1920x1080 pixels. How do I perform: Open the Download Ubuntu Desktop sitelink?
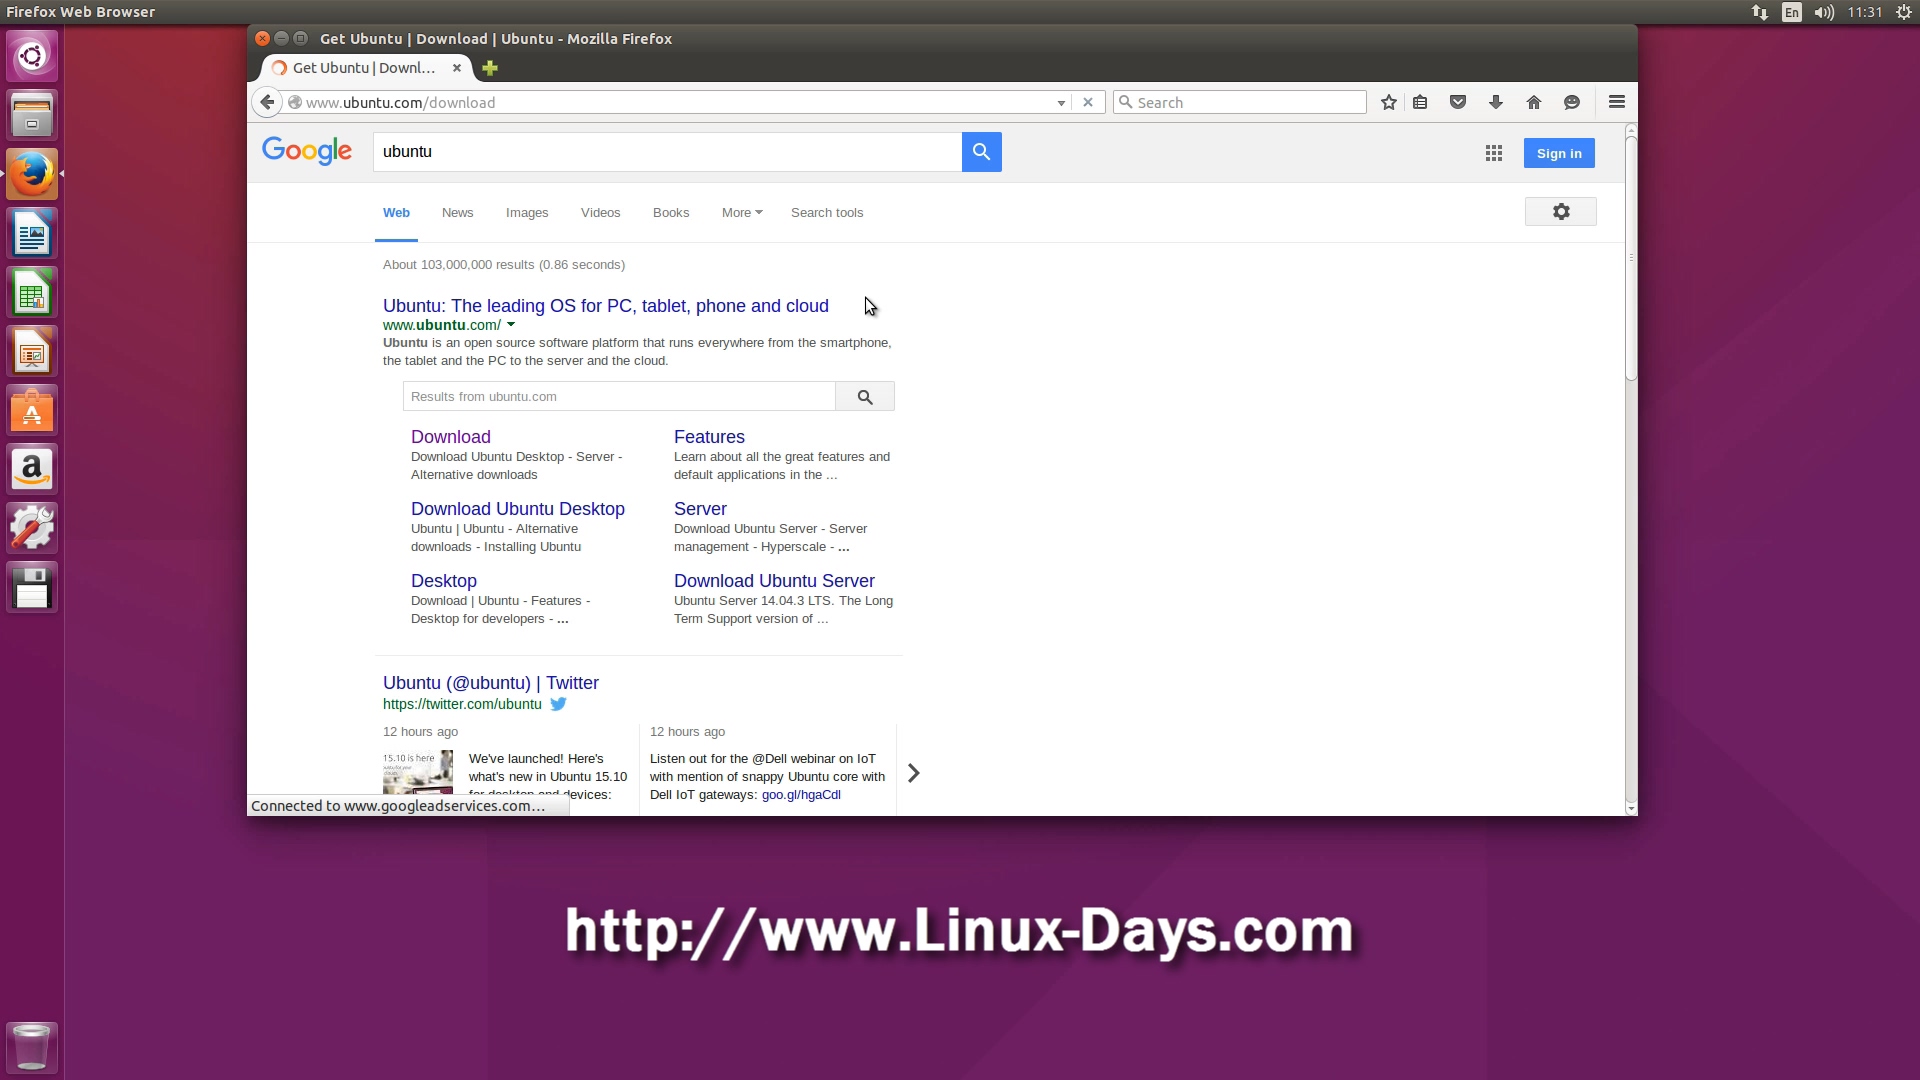pos(518,509)
